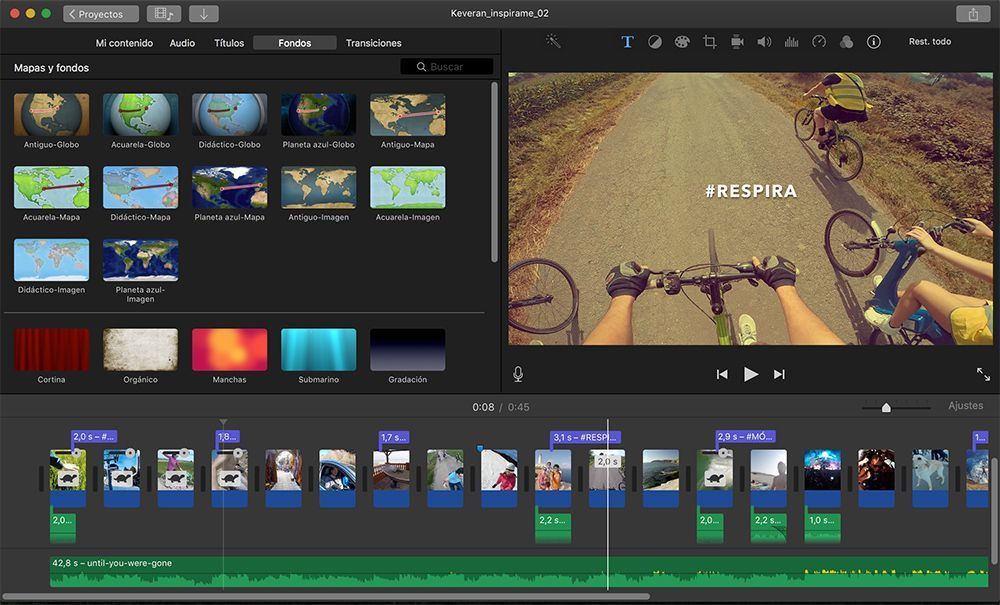This screenshot has height=605, width=1000.
Task: Pick the Manchas background swatch
Action: 230,349
